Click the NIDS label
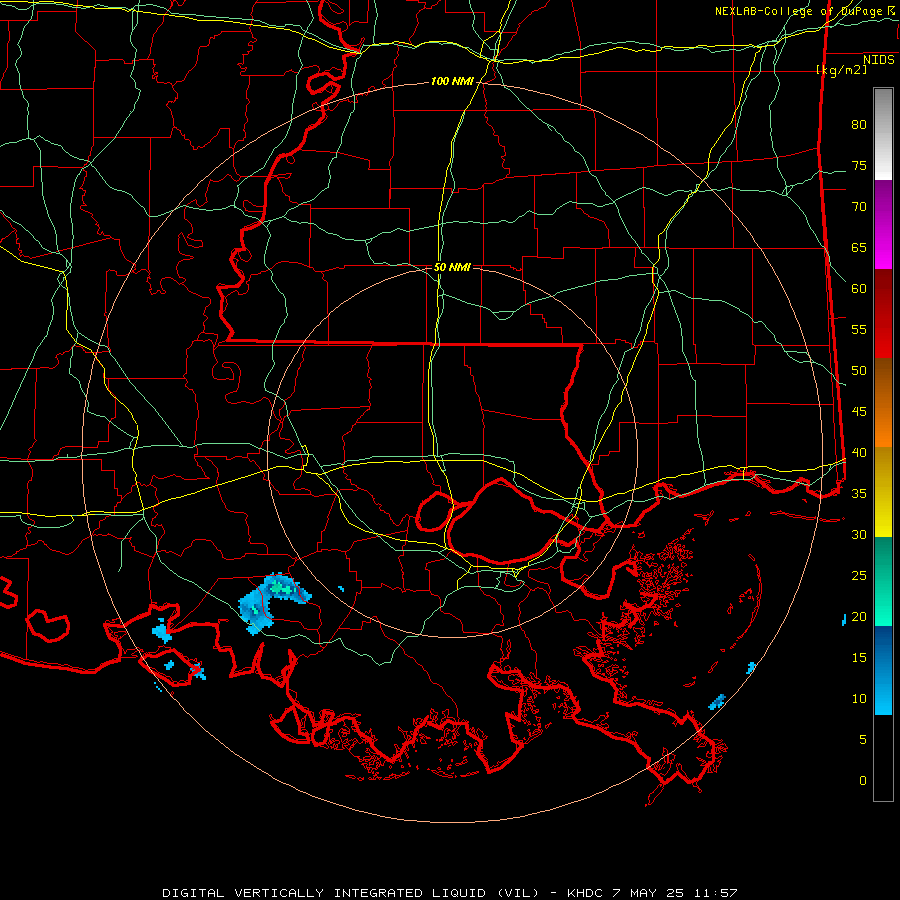Image resolution: width=900 pixels, height=900 pixels. pyautogui.click(x=878, y=60)
